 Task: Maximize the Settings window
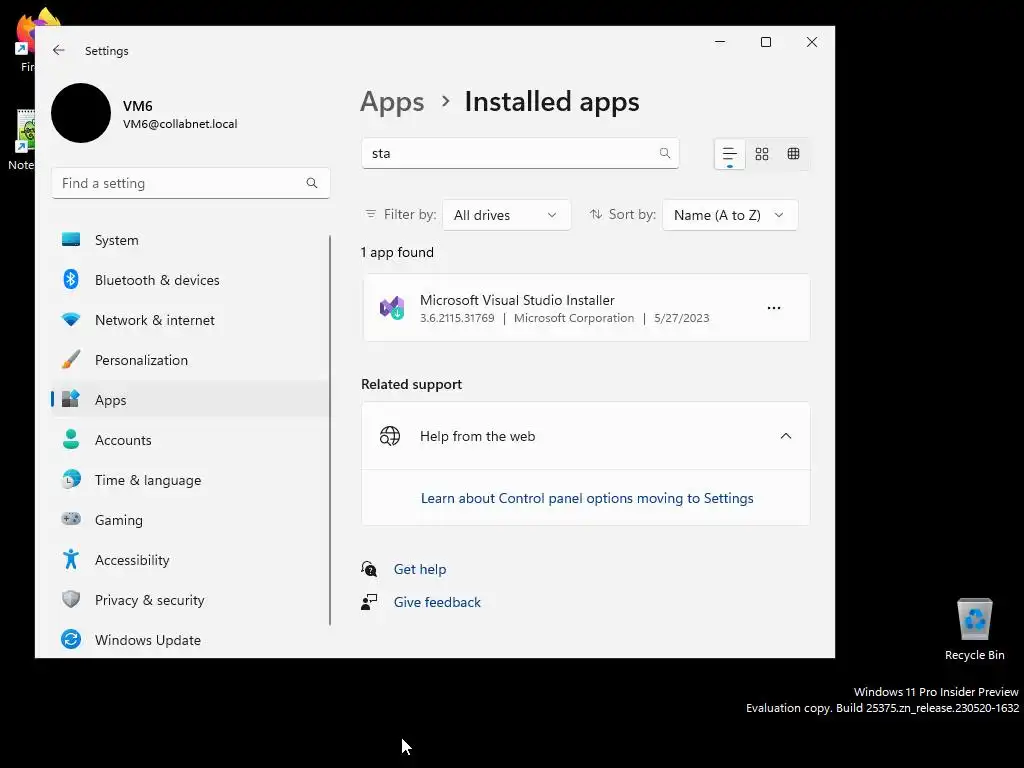[x=765, y=42]
